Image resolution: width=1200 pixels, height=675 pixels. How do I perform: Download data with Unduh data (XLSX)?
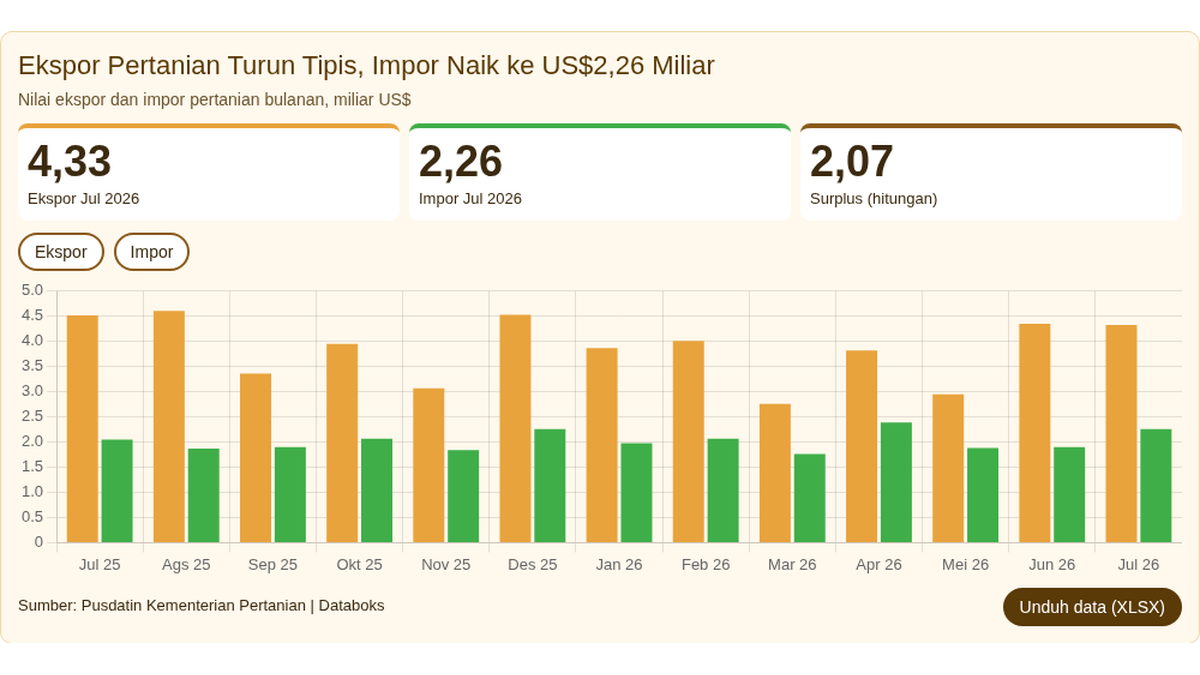pyautogui.click(x=1092, y=607)
